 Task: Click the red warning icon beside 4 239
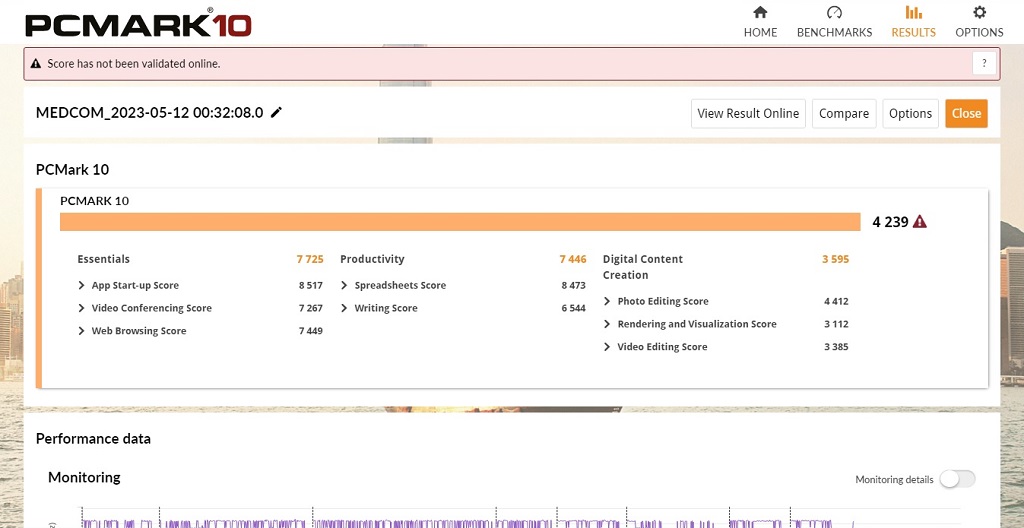[920, 222]
